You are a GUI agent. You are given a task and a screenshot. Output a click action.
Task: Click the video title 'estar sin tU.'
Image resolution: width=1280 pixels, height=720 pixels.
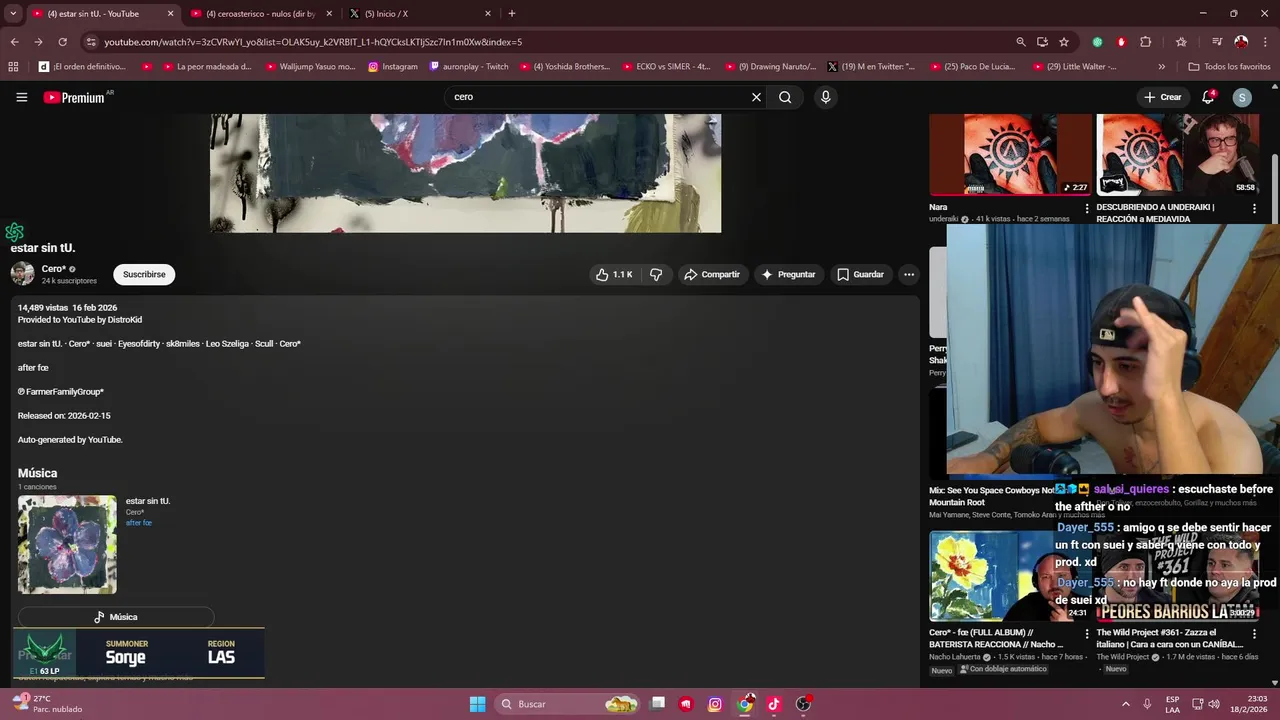click(43, 248)
